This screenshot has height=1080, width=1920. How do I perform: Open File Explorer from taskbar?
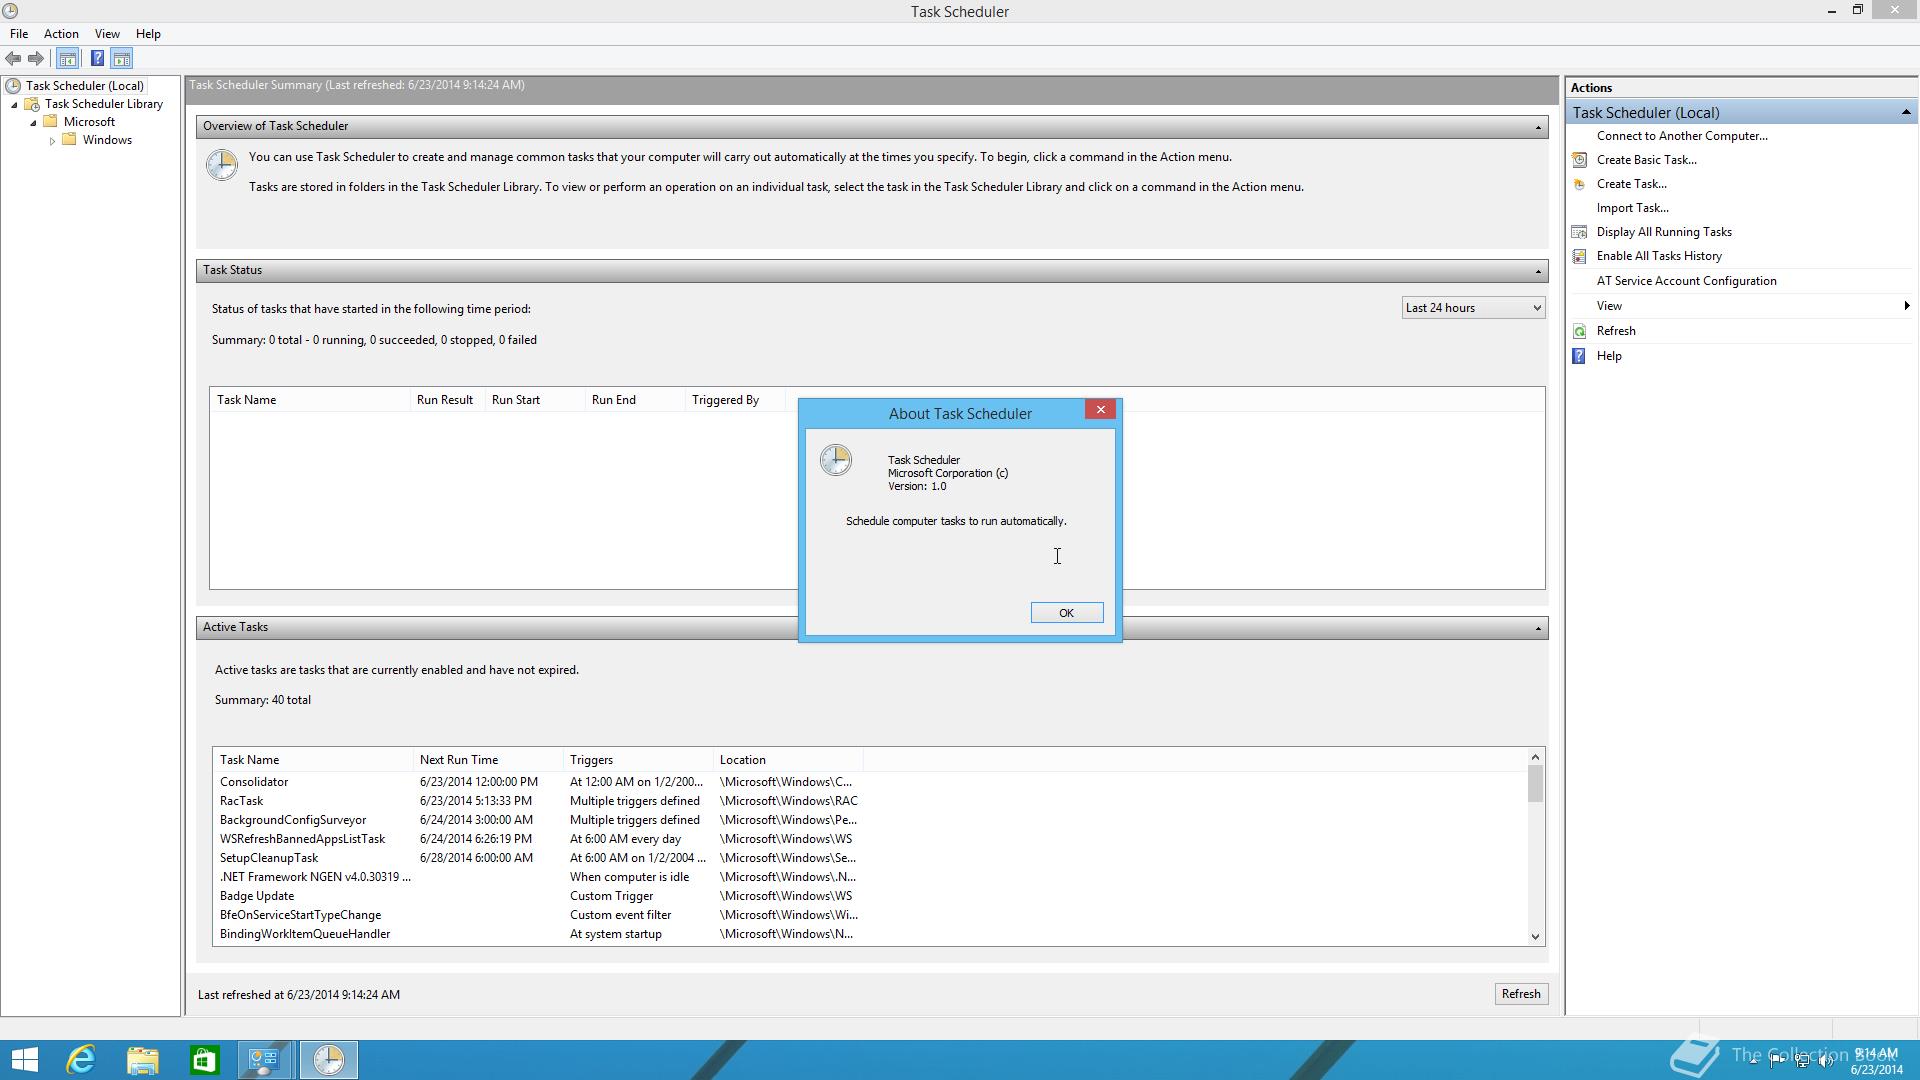click(143, 1060)
